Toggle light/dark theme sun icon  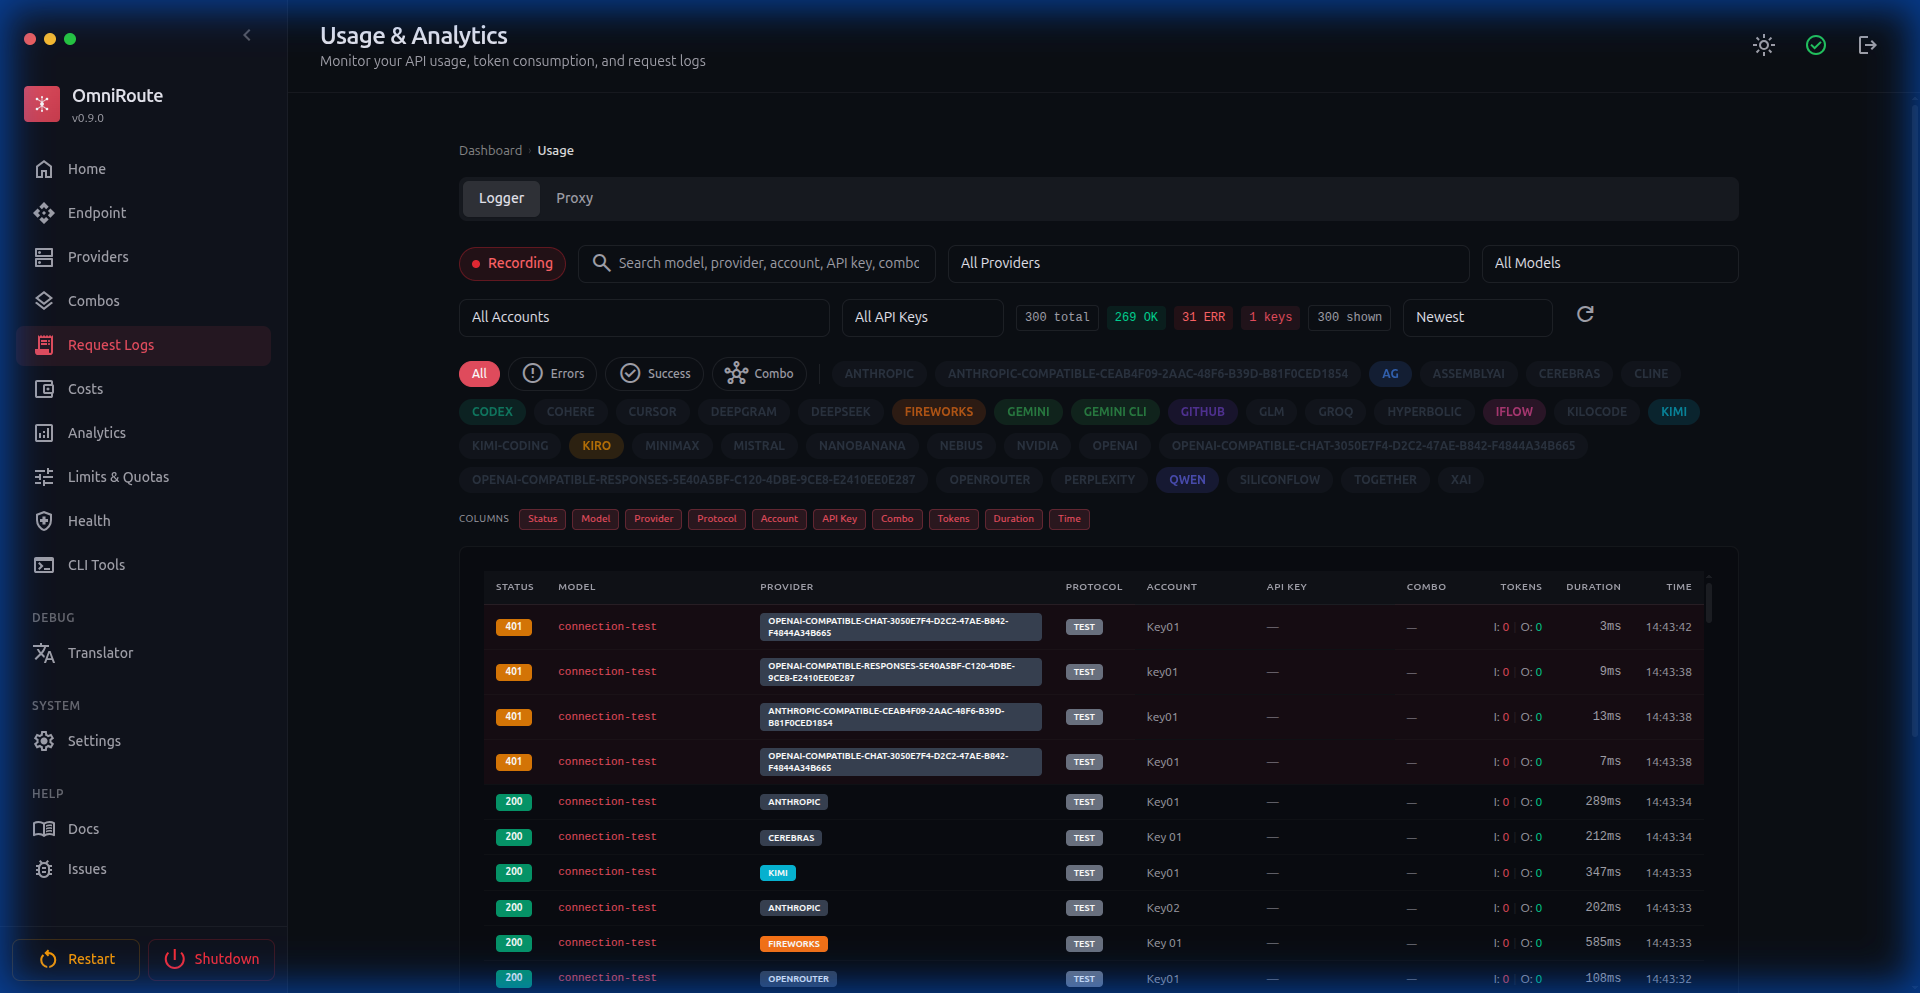1764,45
